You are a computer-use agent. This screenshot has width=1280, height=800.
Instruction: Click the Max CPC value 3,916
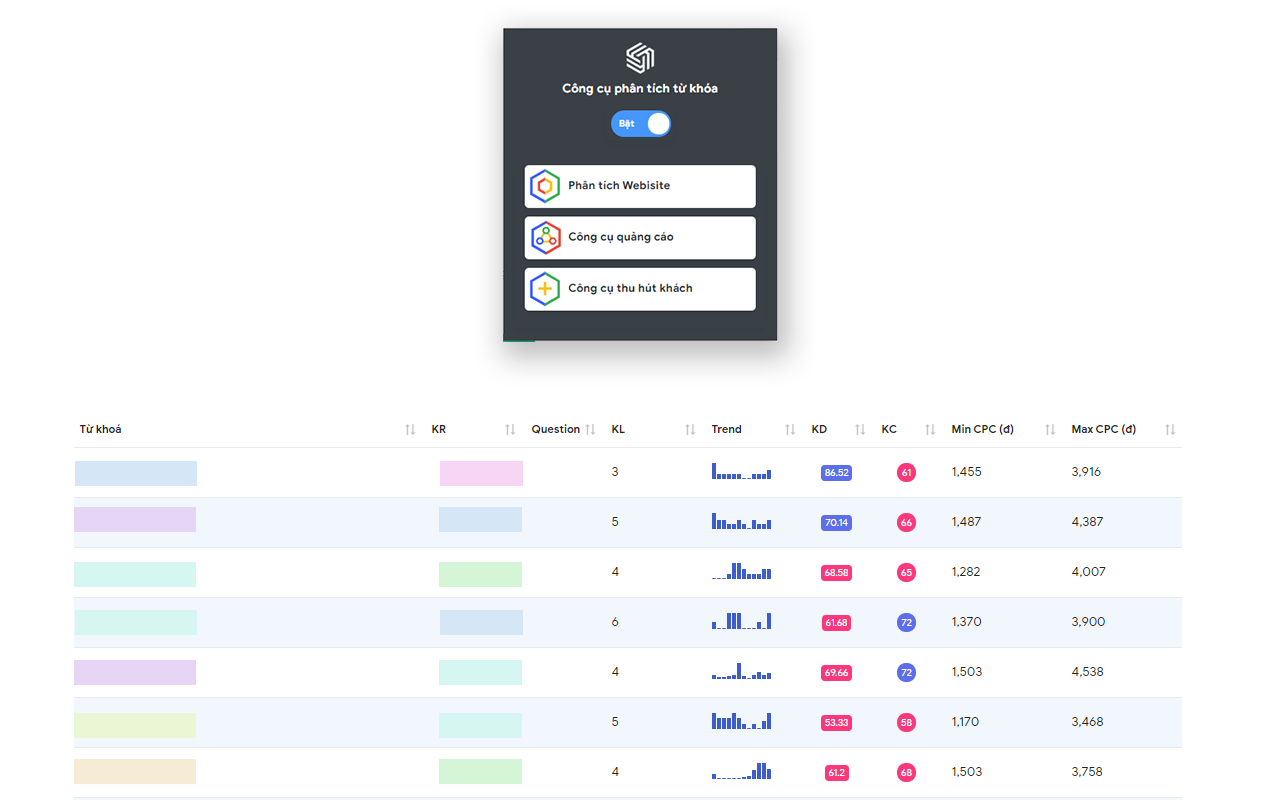(1086, 472)
